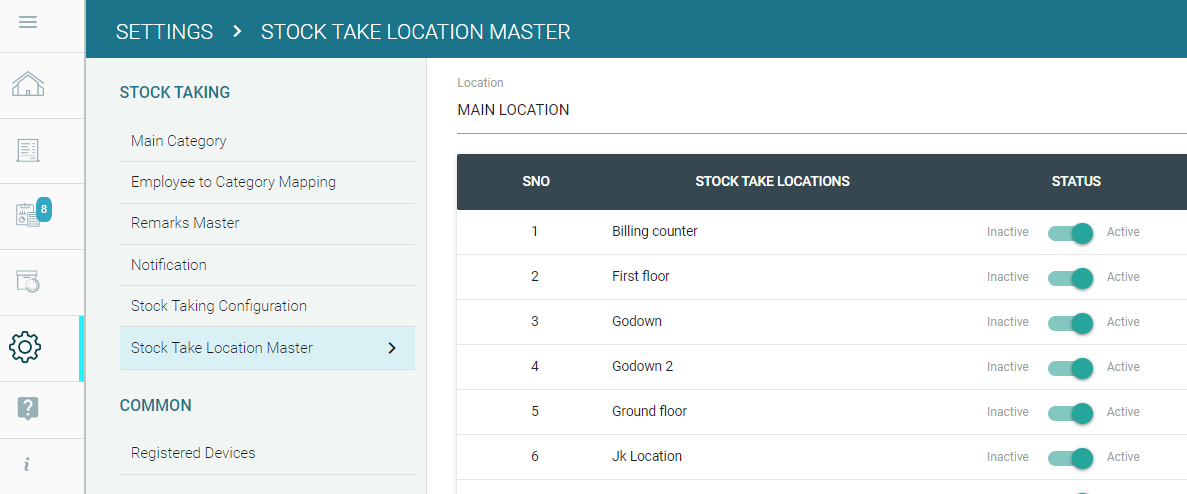Go to Registered Devices

tap(193, 453)
